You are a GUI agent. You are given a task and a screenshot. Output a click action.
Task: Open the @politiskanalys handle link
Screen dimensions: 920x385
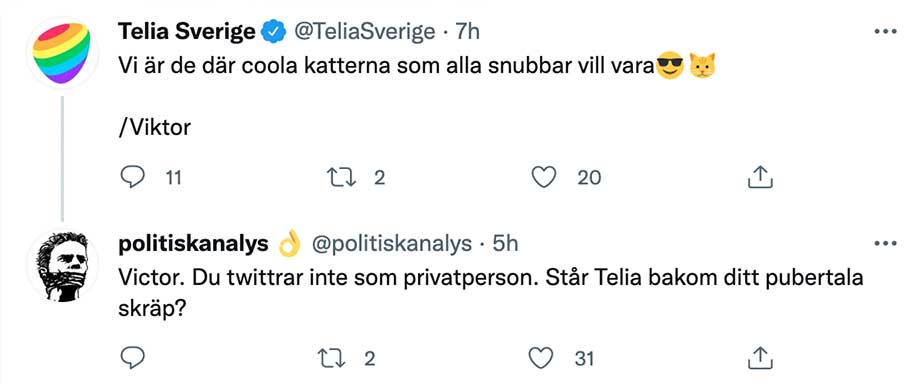[x=391, y=244]
